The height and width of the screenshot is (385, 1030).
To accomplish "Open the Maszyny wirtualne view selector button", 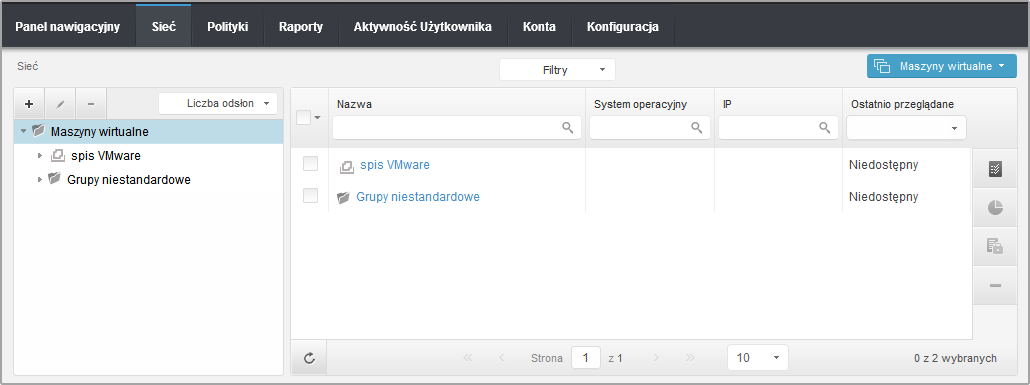I will [941, 66].
